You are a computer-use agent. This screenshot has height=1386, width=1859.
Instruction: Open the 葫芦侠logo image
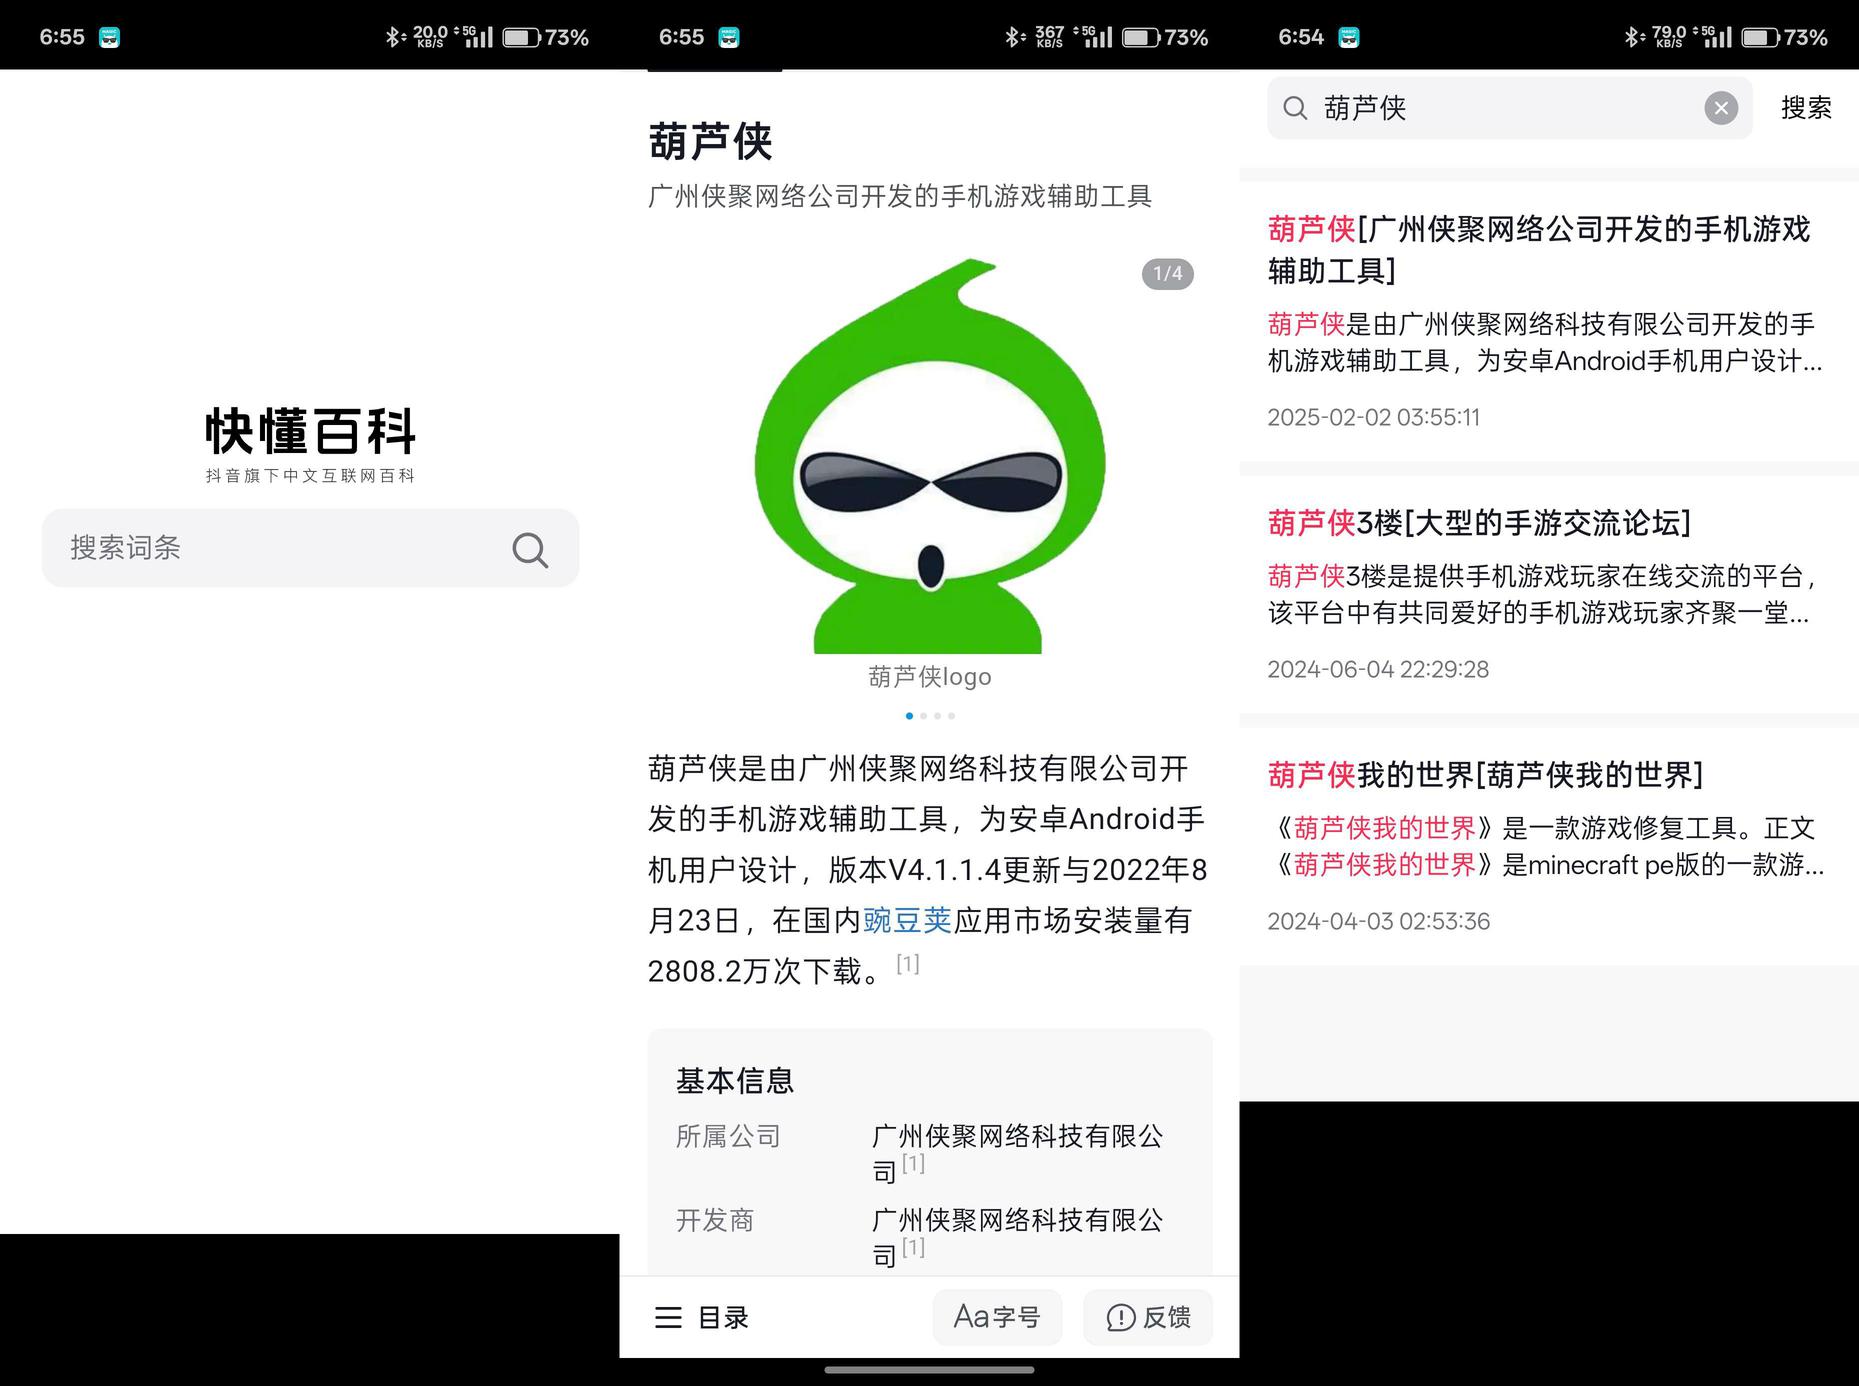click(x=930, y=455)
